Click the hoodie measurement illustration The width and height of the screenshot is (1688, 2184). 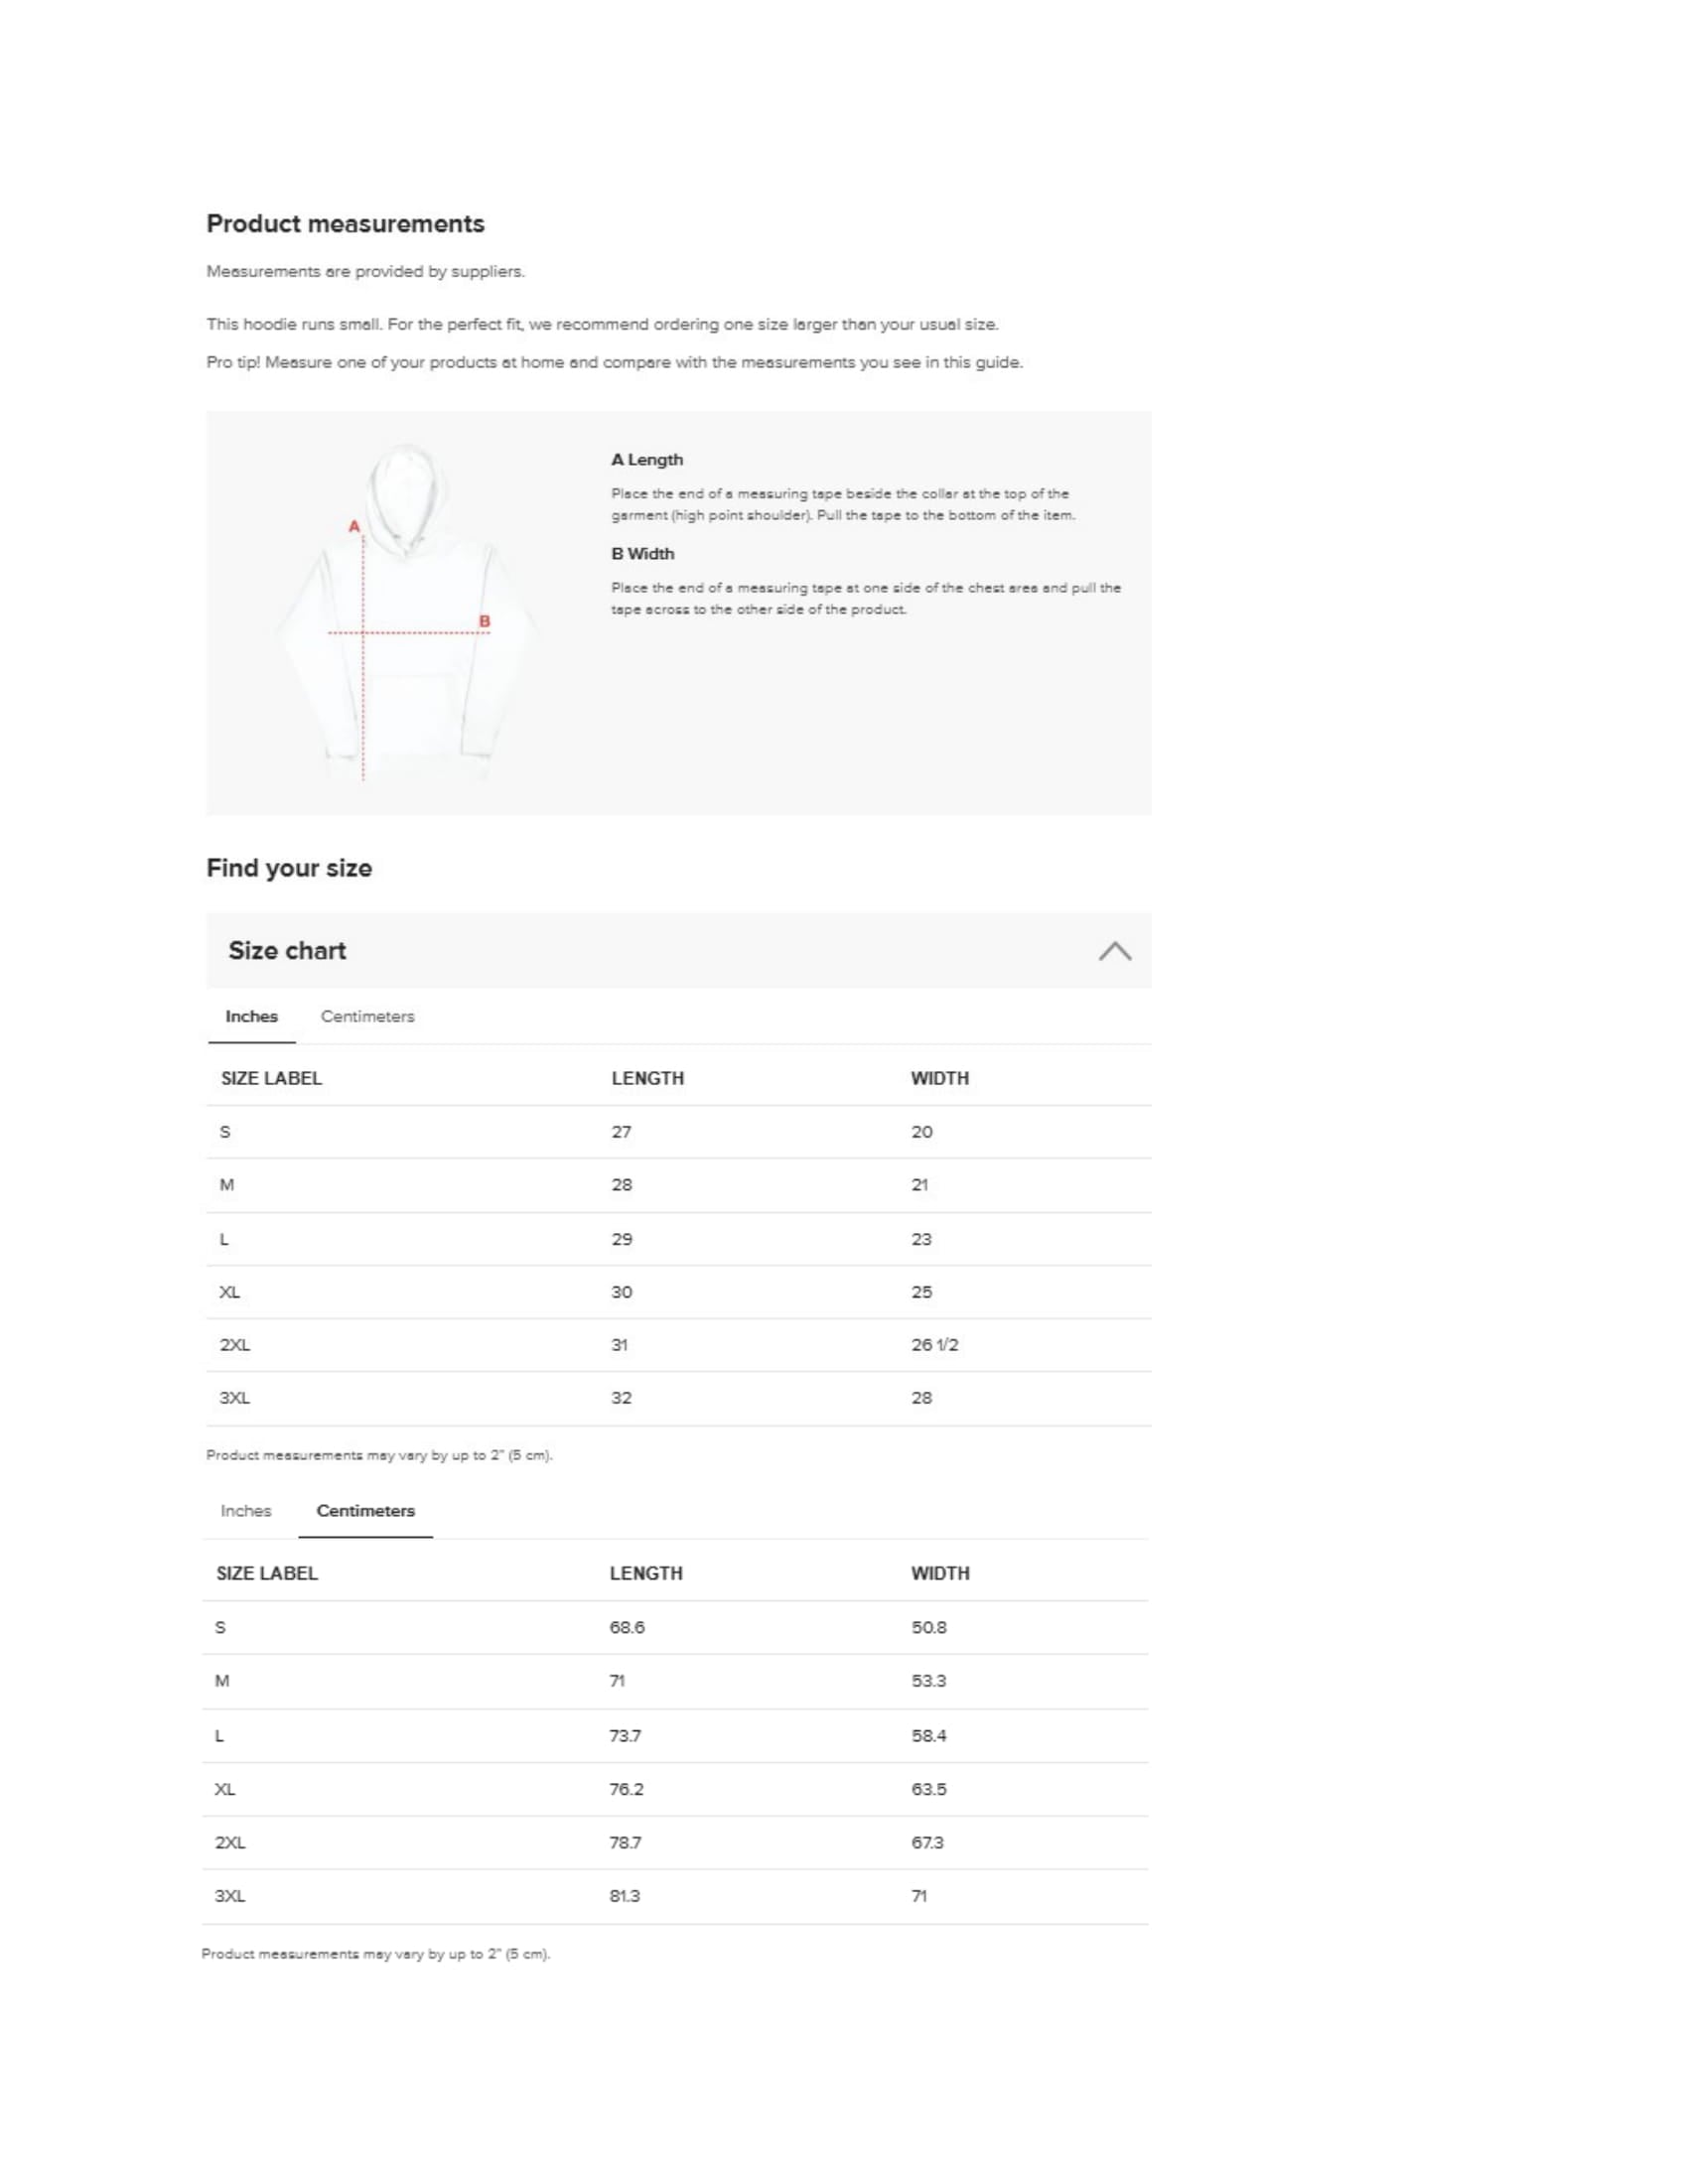click(405, 613)
